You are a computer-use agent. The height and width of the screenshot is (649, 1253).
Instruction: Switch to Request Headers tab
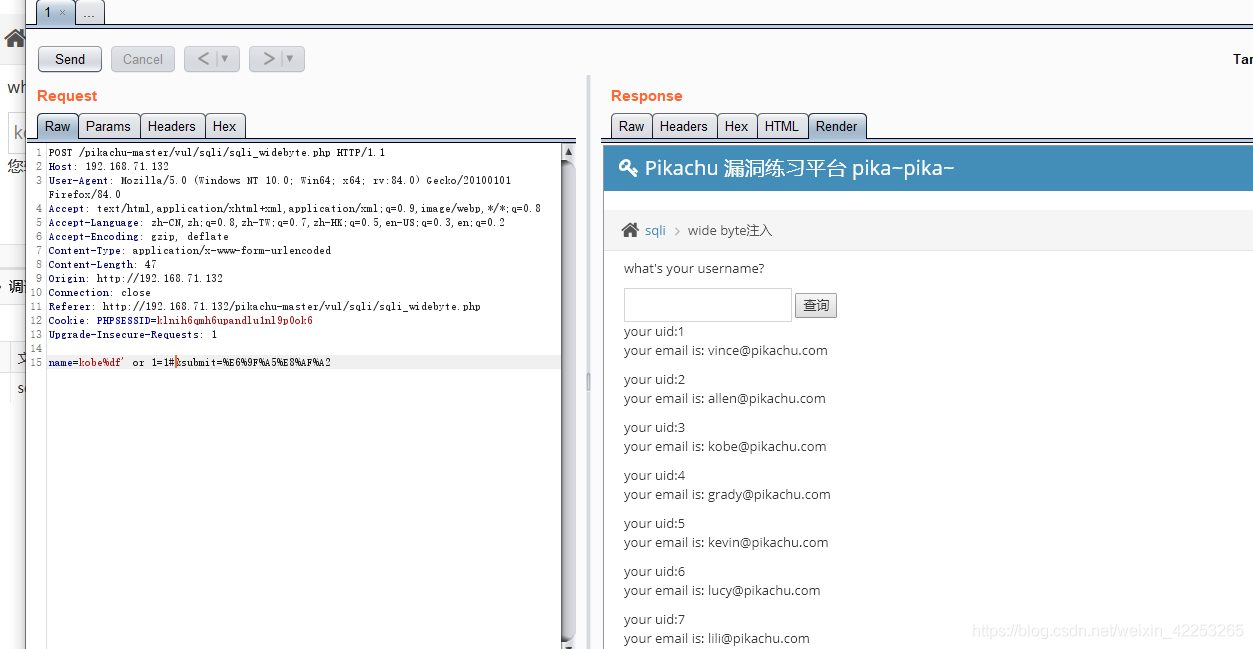(x=172, y=126)
